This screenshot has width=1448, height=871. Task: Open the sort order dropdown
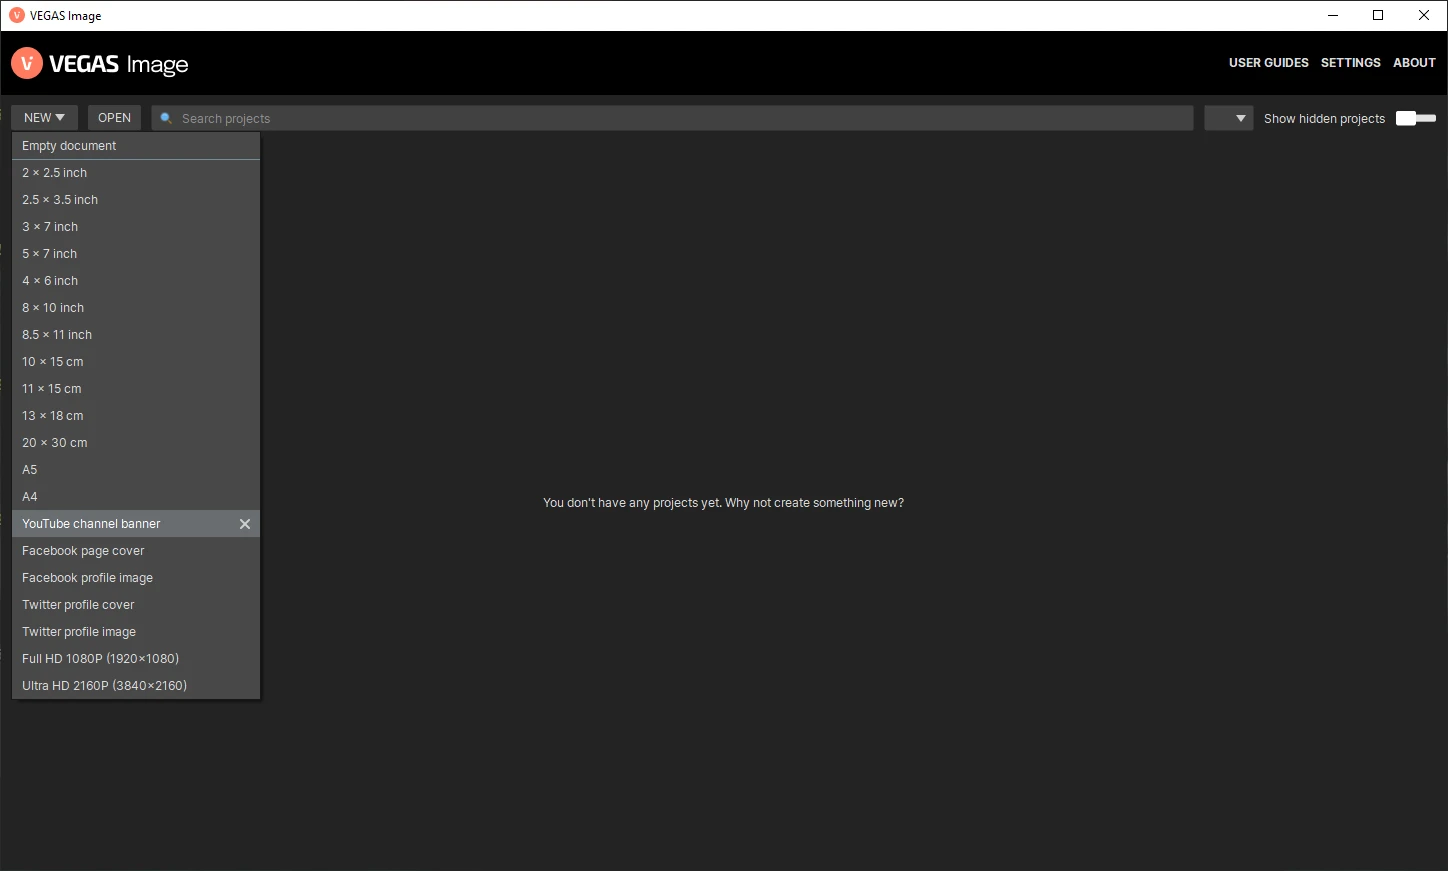pyautogui.click(x=1229, y=118)
